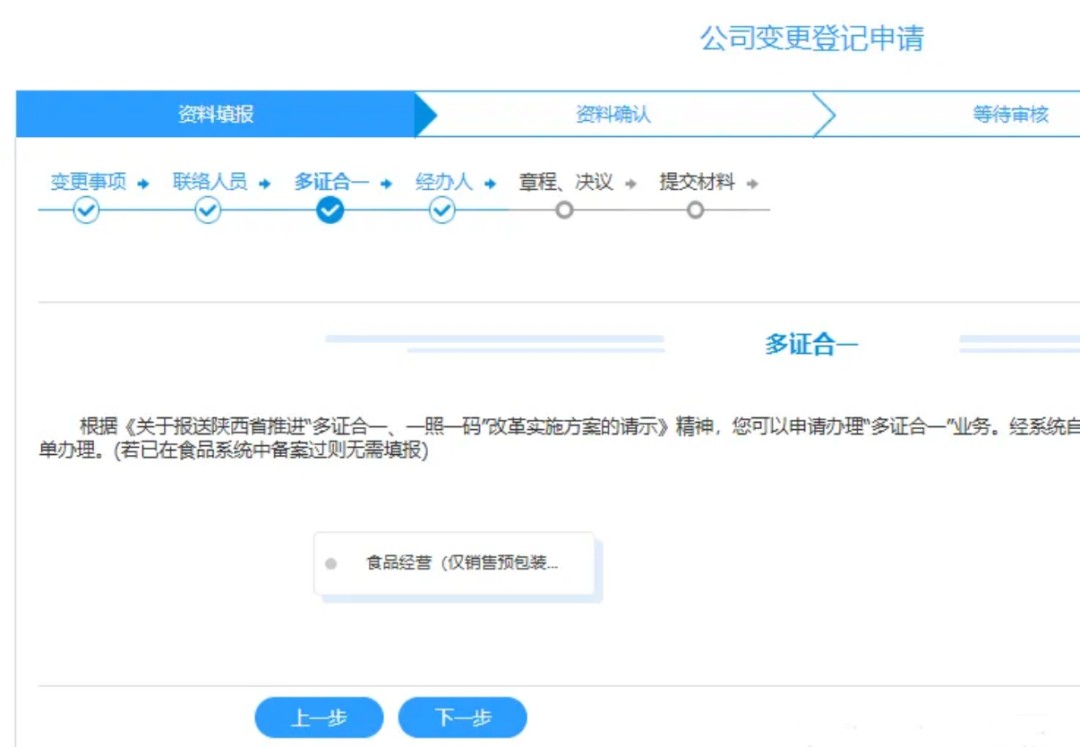Click the filled 多证合一 step checkmark
This screenshot has height=747, width=1080.
pos(330,210)
